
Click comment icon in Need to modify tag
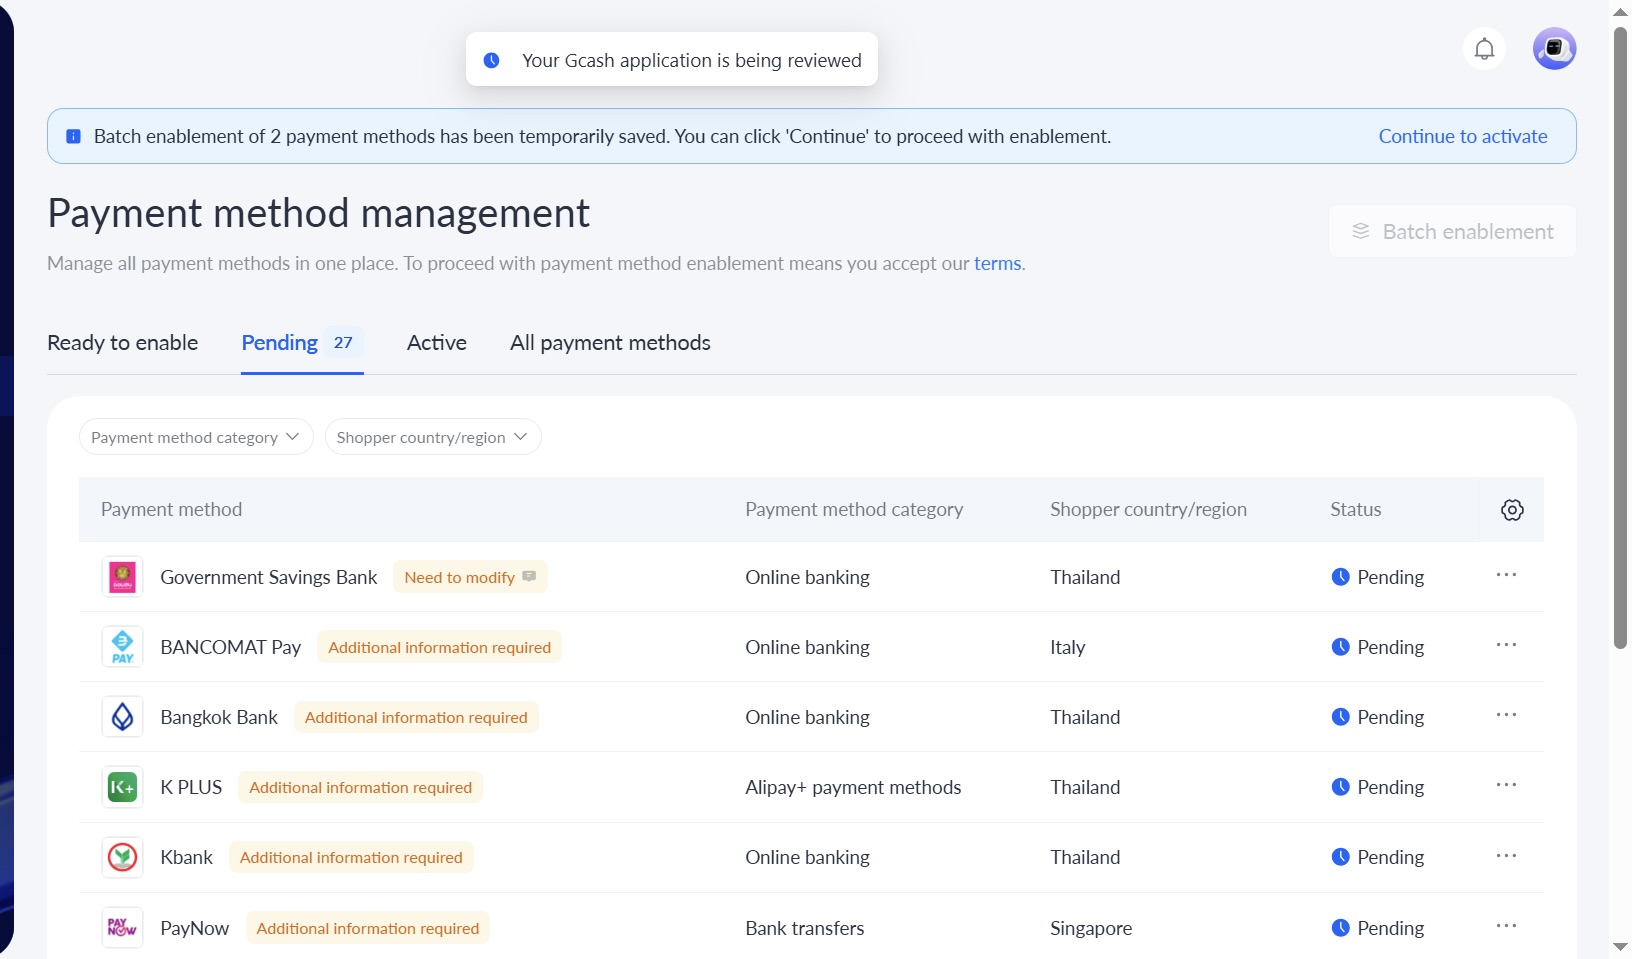tap(529, 576)
